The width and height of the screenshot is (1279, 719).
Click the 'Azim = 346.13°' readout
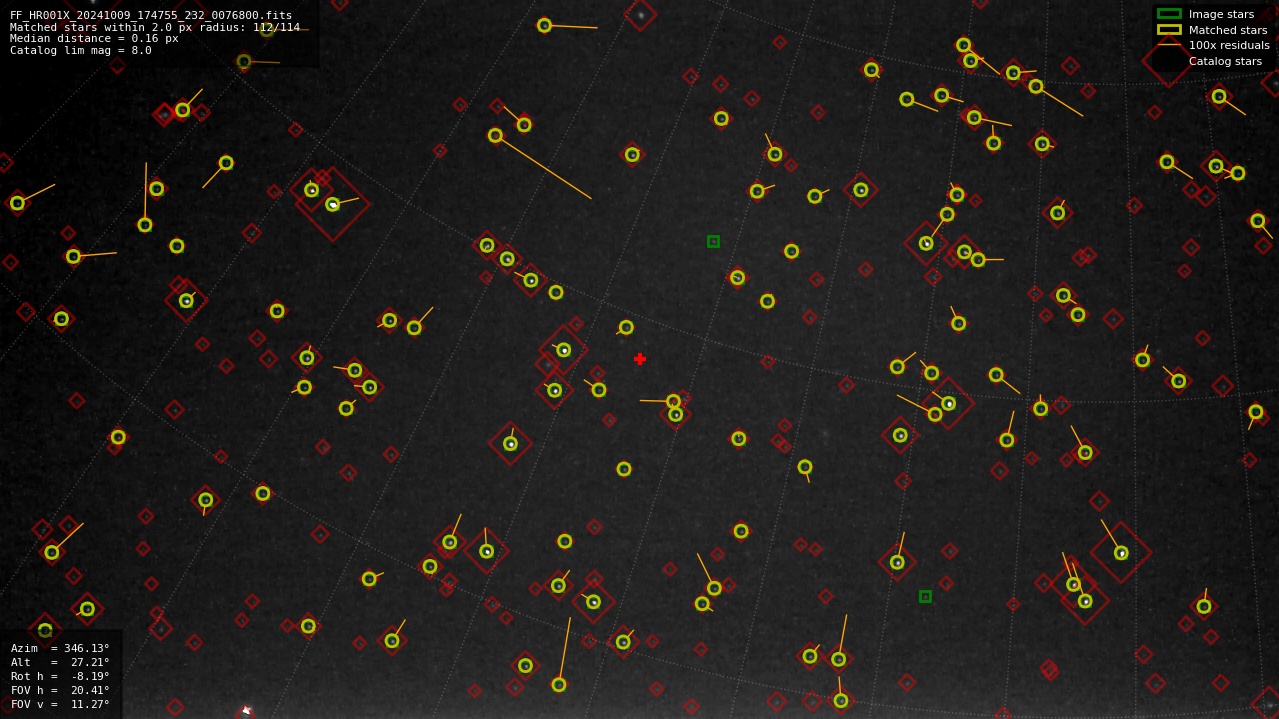coord(60,648)
